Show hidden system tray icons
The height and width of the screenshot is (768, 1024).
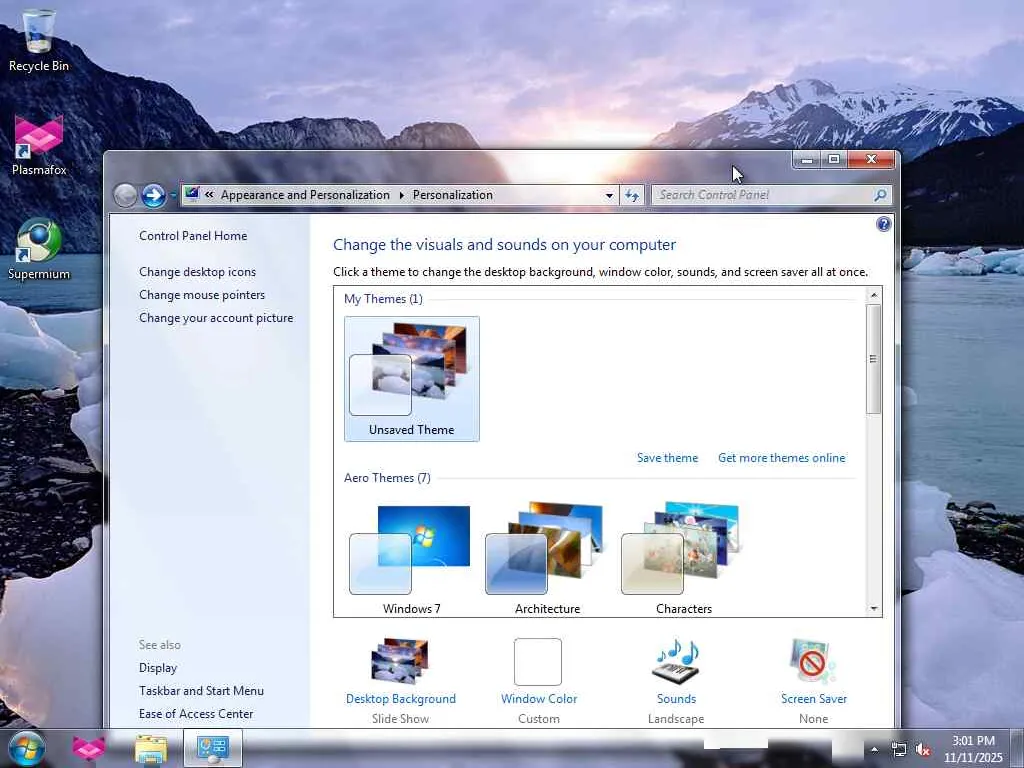pos(874,749)
